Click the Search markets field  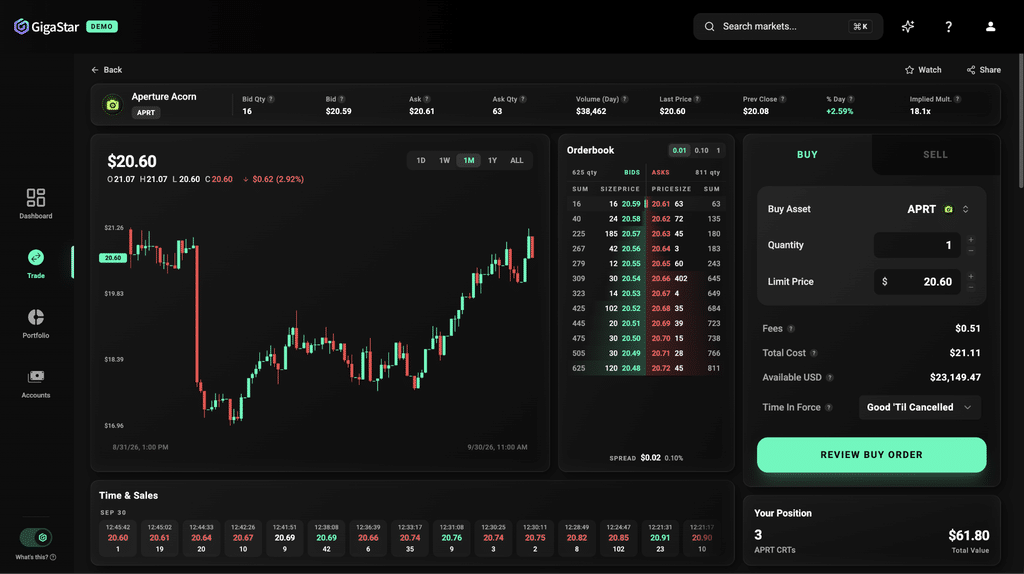pos(788,27)
